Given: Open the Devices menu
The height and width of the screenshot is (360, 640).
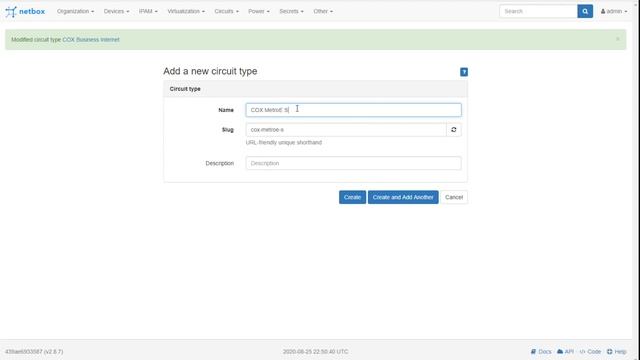Looking at the screenshot, I should tap(116, 11).
